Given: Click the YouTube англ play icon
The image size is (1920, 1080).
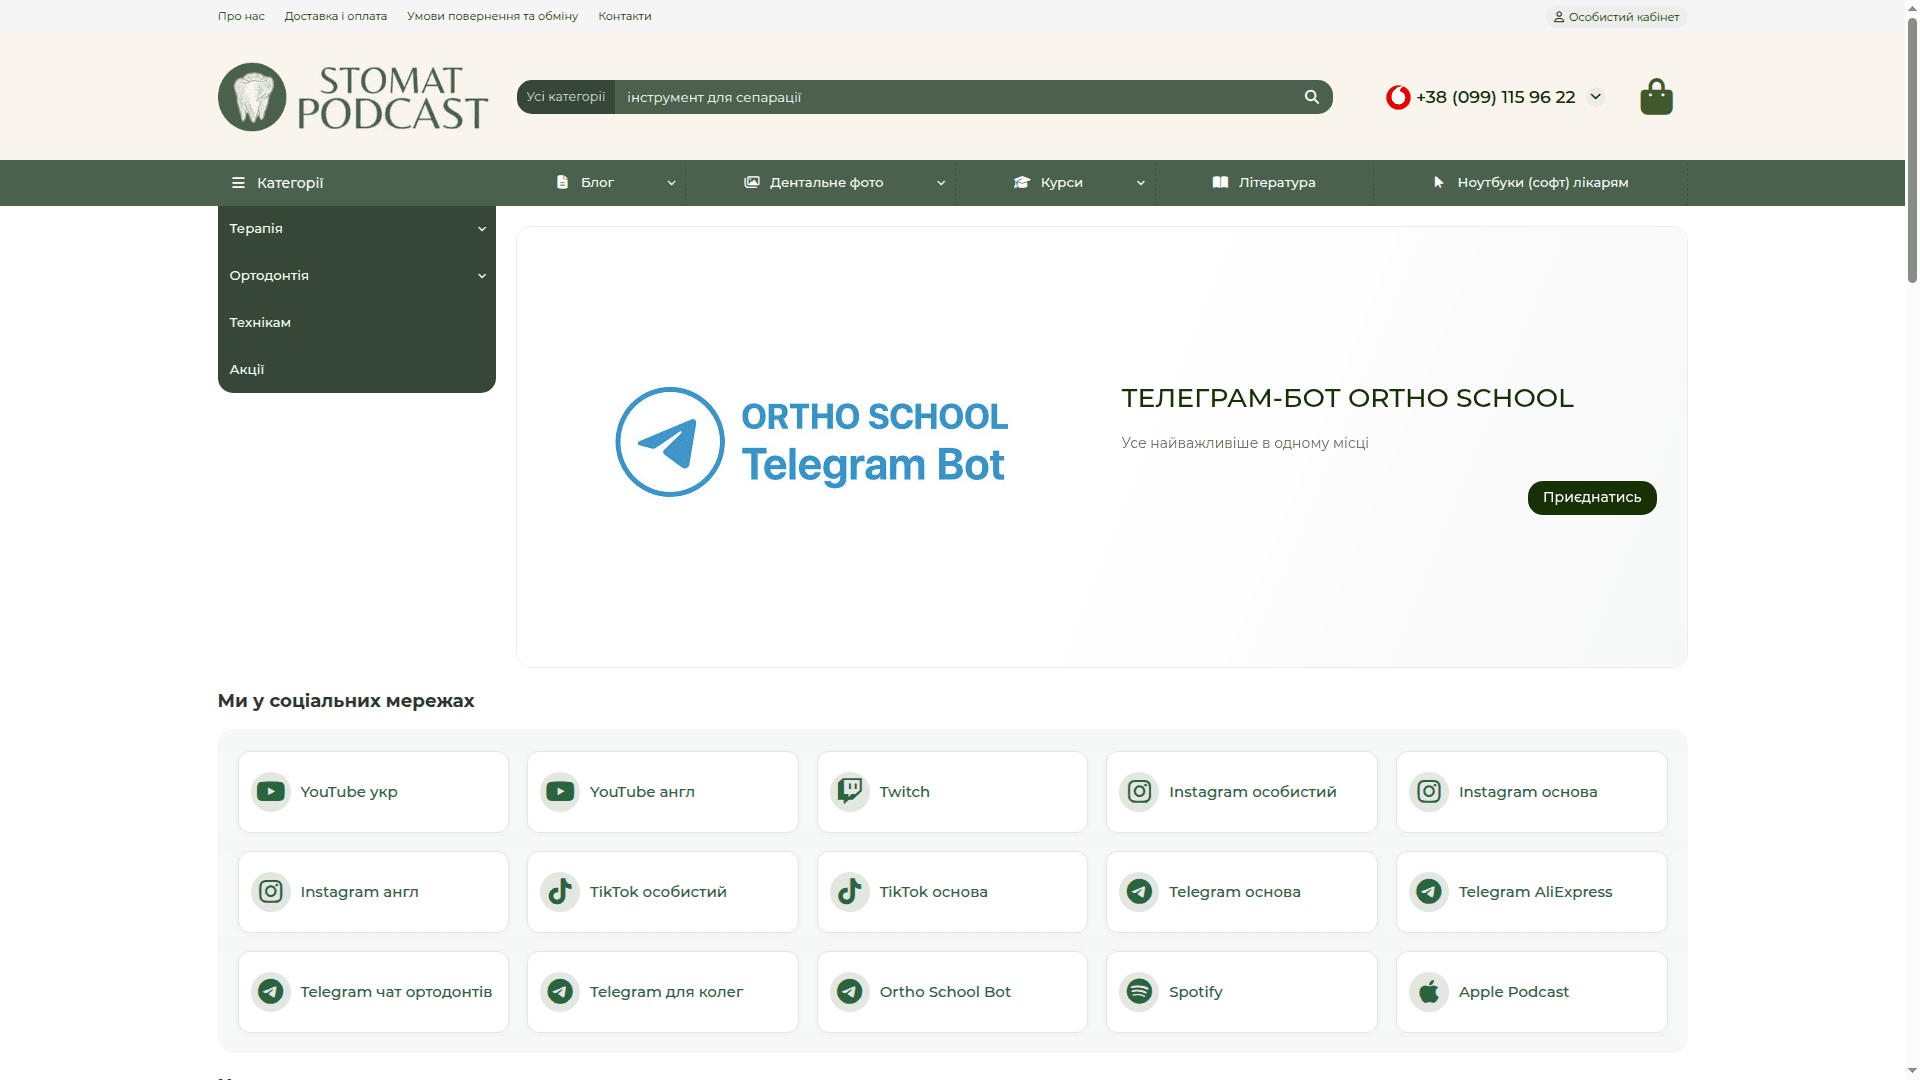Looking at the screenshot, I should tap(560, 792).
